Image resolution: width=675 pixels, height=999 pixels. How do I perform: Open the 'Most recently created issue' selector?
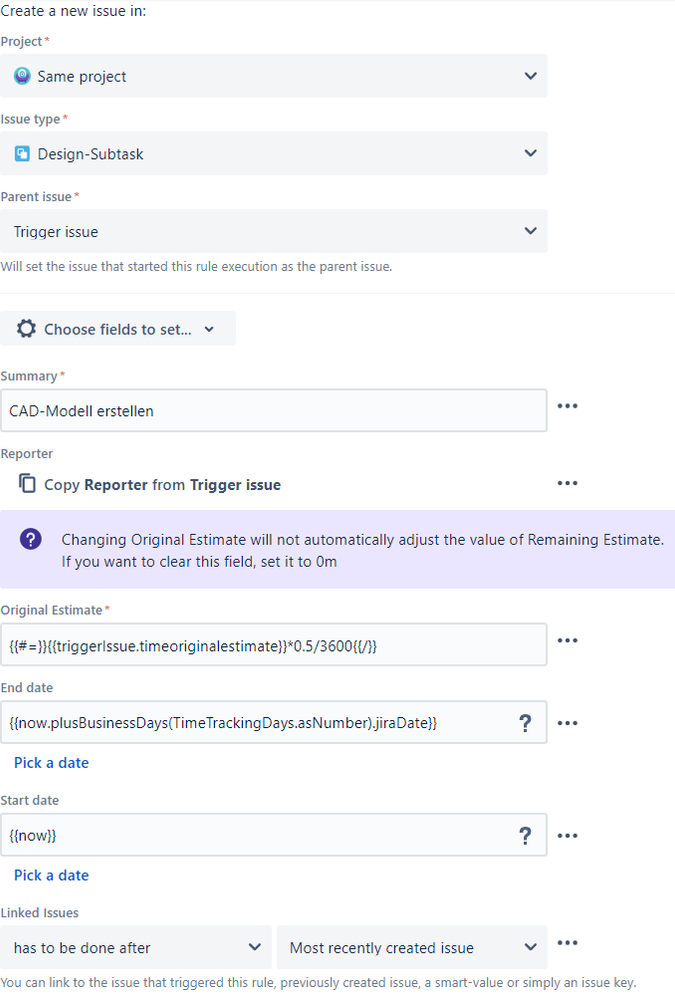point(410,947)
